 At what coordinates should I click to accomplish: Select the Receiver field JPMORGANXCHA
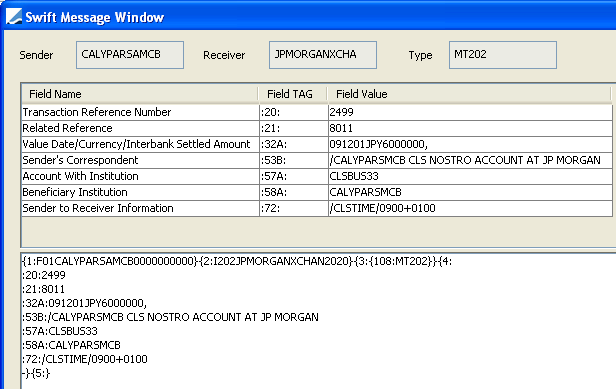point(323,55)
